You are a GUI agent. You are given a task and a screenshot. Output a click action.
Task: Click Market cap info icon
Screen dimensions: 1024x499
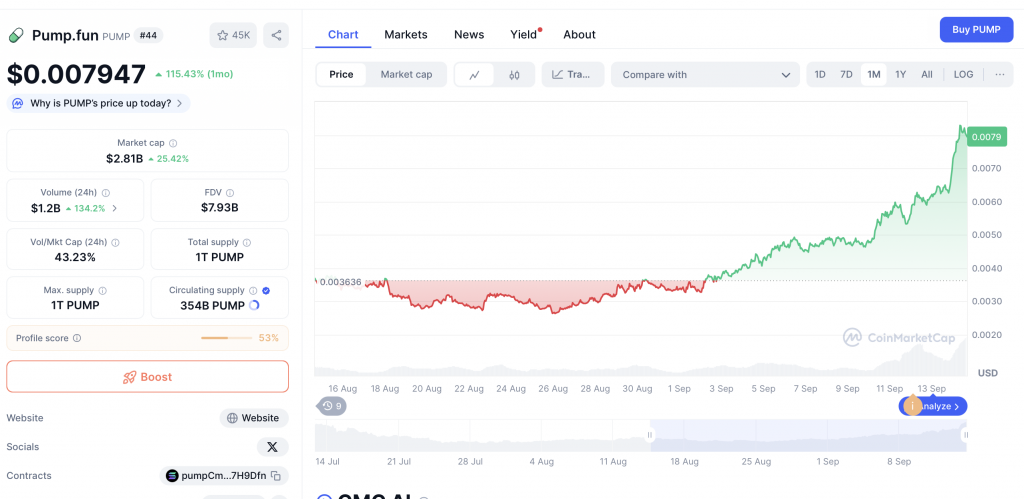pyautogui.click(x=173, y=143)
